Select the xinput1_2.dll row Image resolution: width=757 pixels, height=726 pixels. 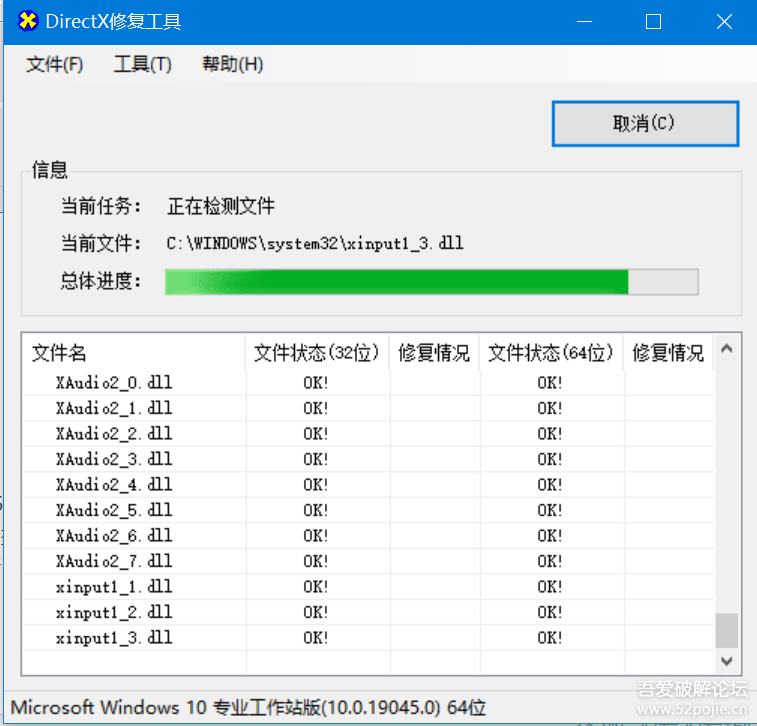(x=368, y=613)
